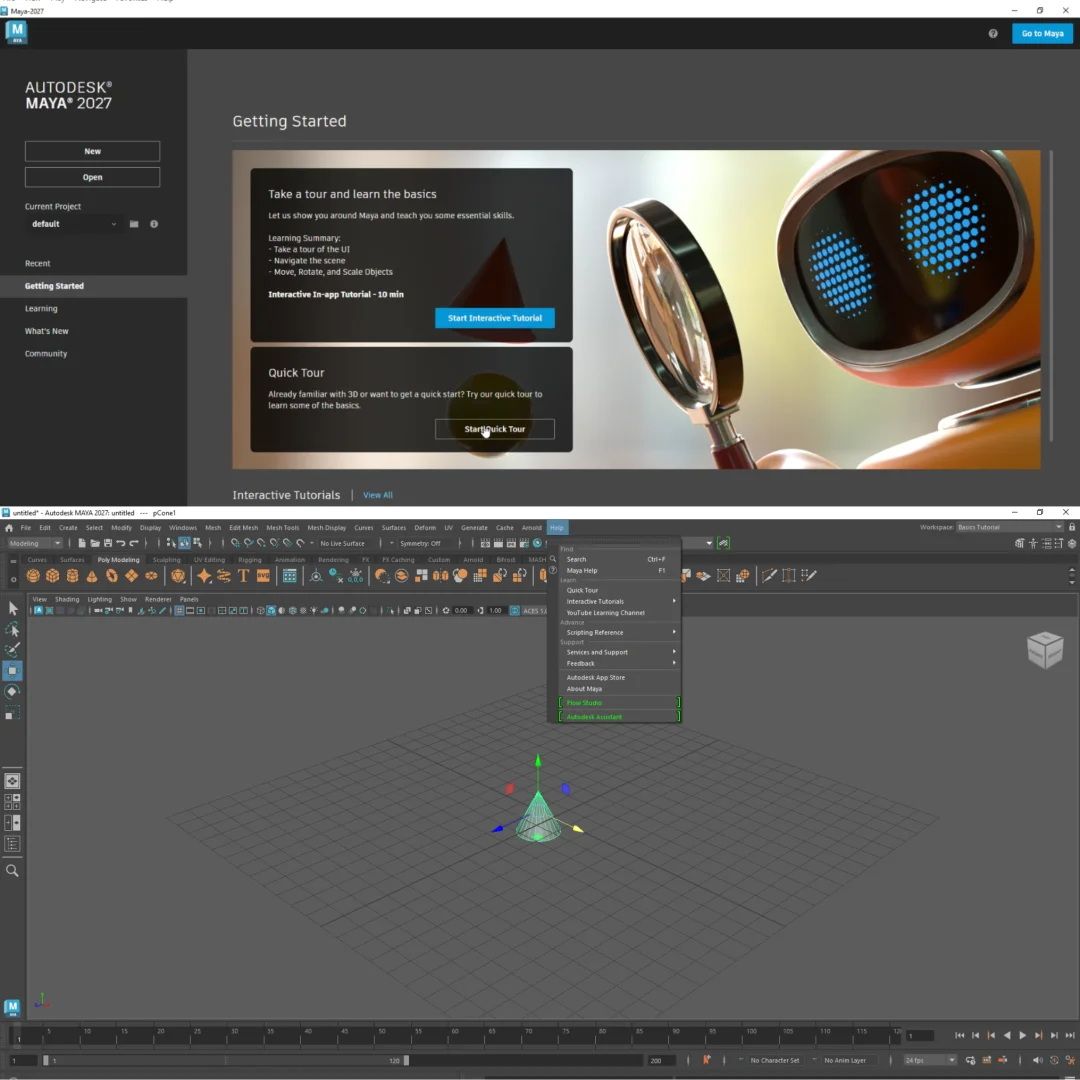The width and height of the screenshot is (1080, 1080).
Task: Open the 24 fps frame rate dropdown
Action: click(x=930, y=1060)
